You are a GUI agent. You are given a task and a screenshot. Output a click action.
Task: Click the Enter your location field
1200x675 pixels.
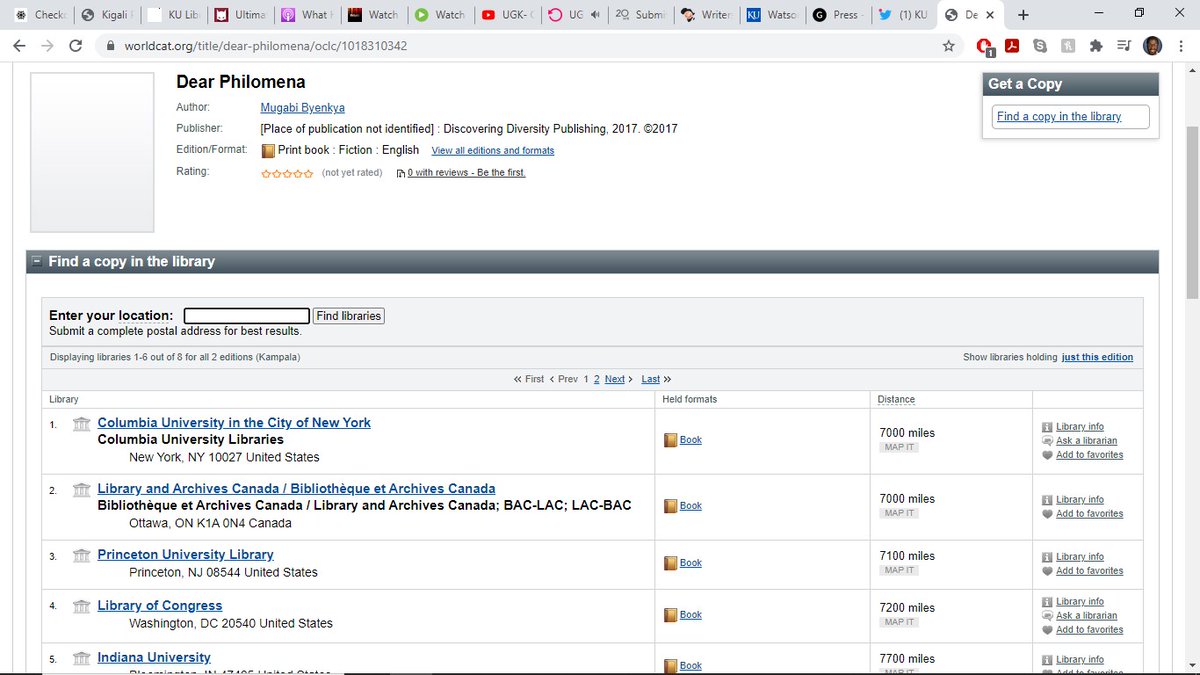(247, 316)
